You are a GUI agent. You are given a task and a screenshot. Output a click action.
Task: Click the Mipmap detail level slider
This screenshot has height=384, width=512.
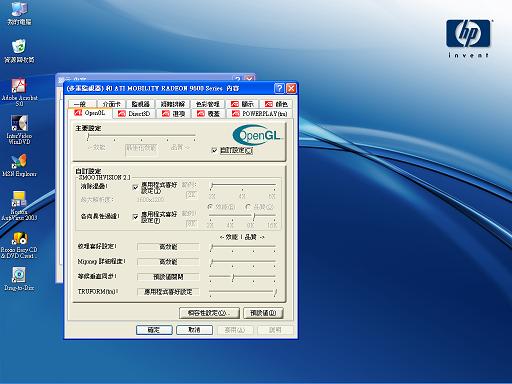243,262
